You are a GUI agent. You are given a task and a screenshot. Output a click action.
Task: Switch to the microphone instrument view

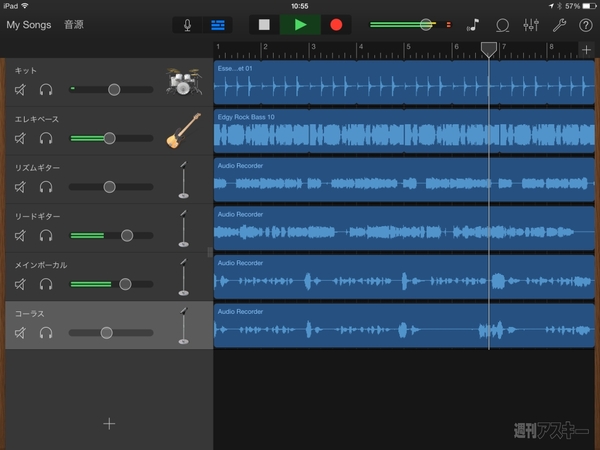coord(187,24)
